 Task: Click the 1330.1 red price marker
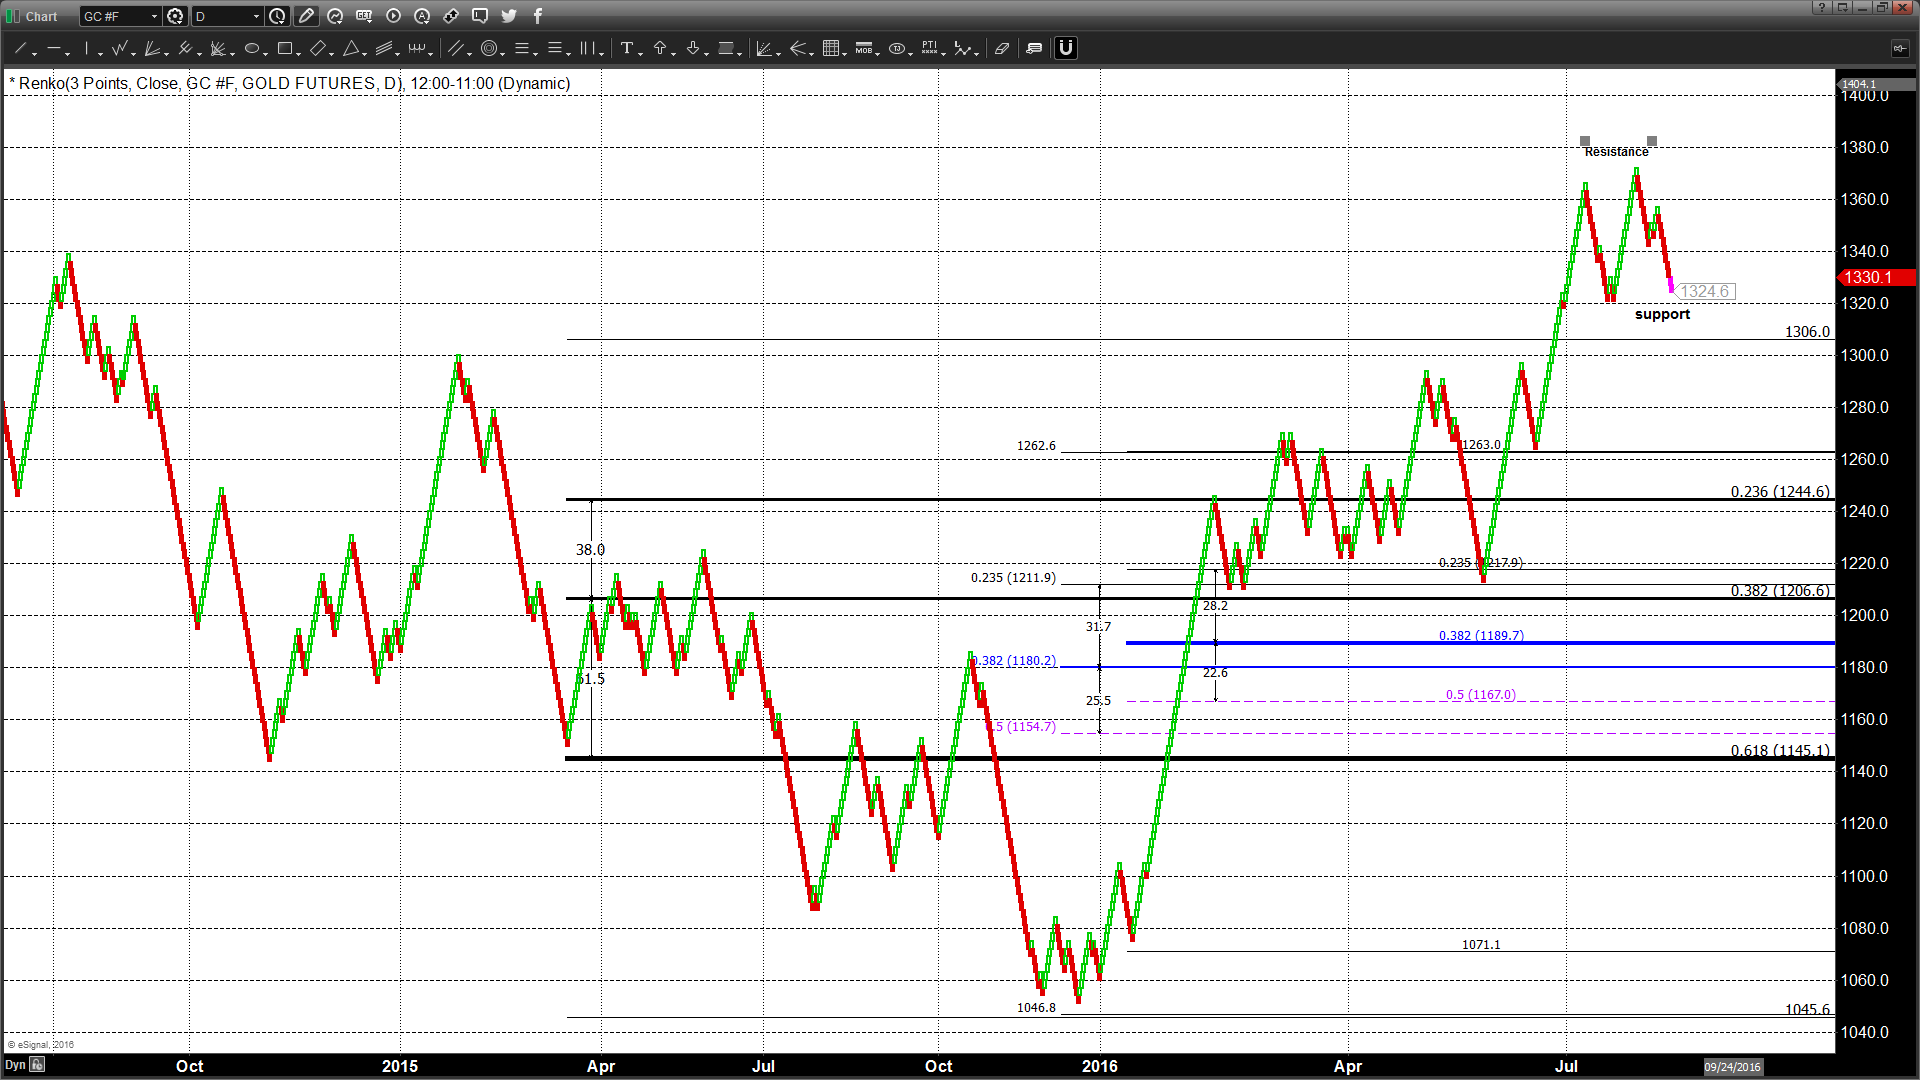click(1867, 277)
